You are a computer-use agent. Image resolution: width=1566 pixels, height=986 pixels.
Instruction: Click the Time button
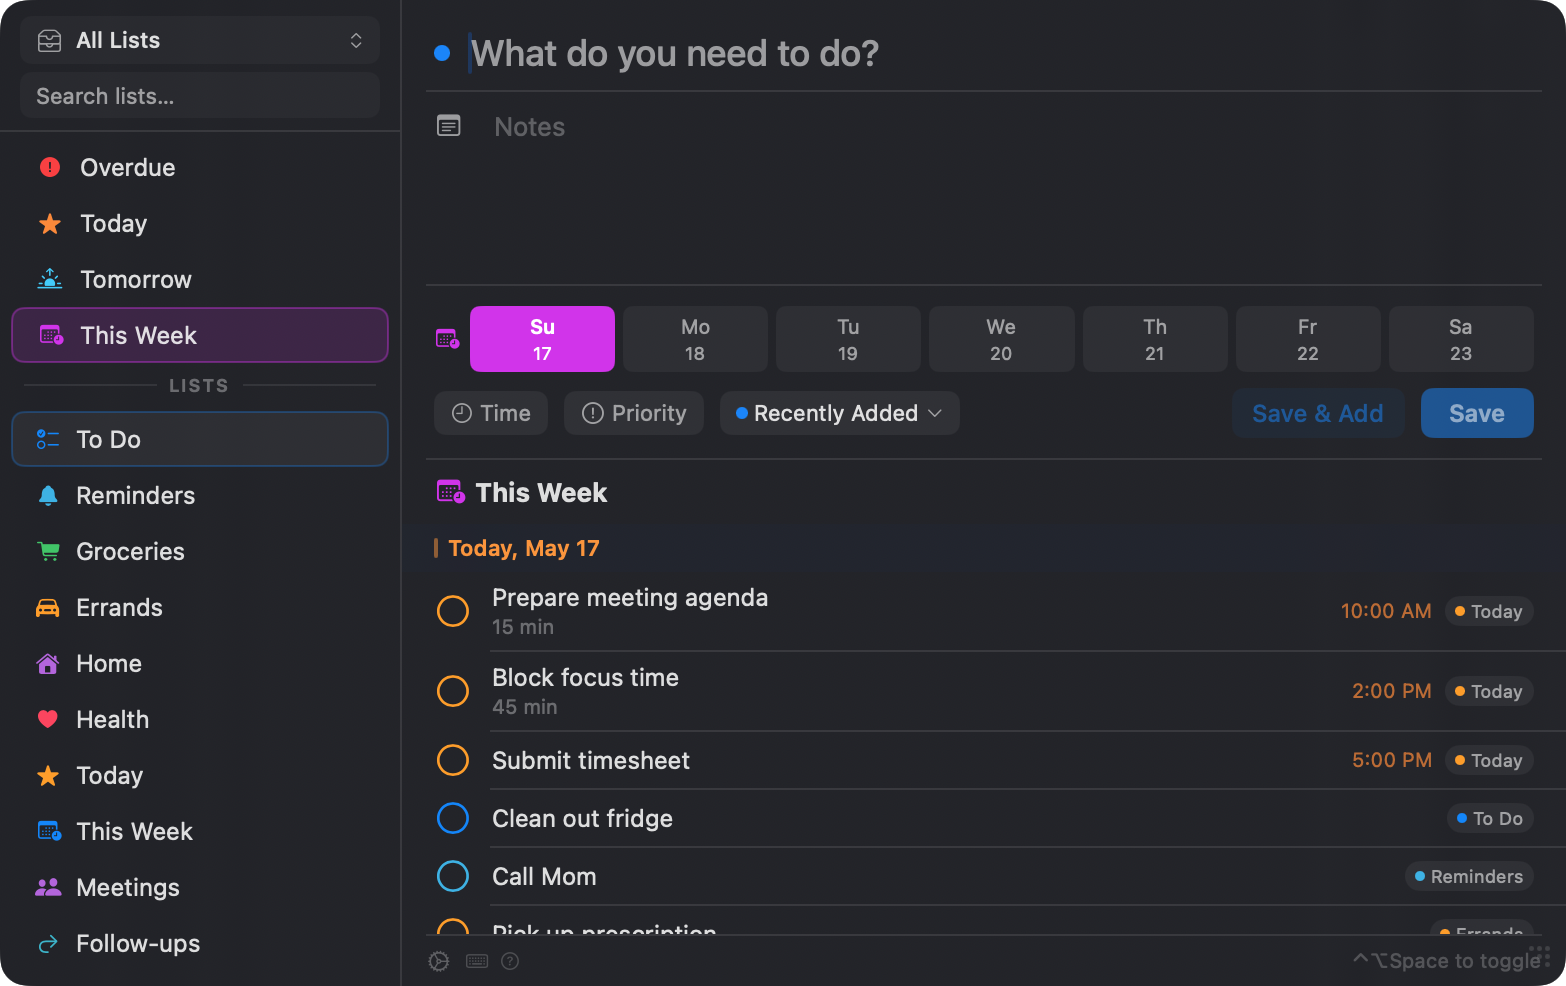491,413
